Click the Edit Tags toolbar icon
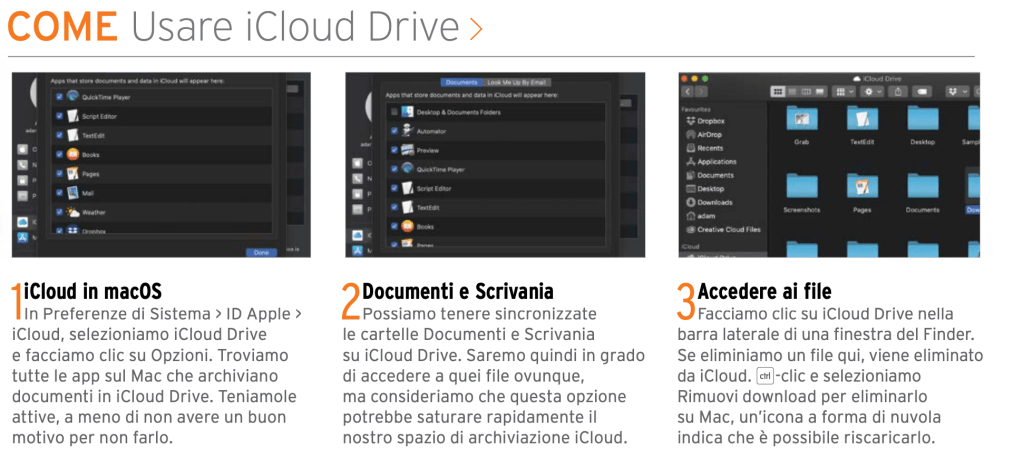1023x457 pixels. coord(923,91)
